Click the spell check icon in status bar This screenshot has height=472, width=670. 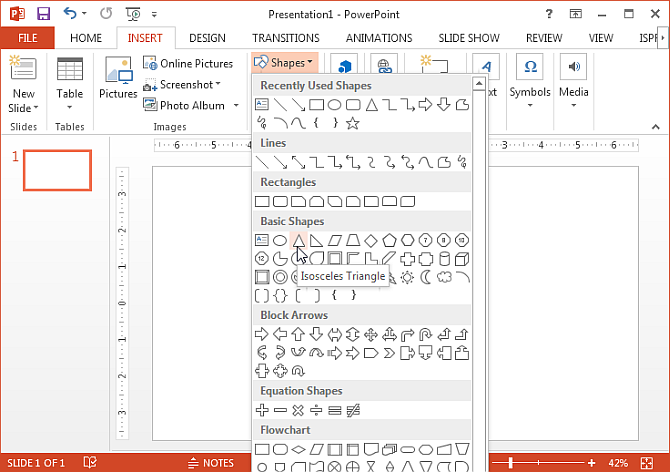pos(90,463)
